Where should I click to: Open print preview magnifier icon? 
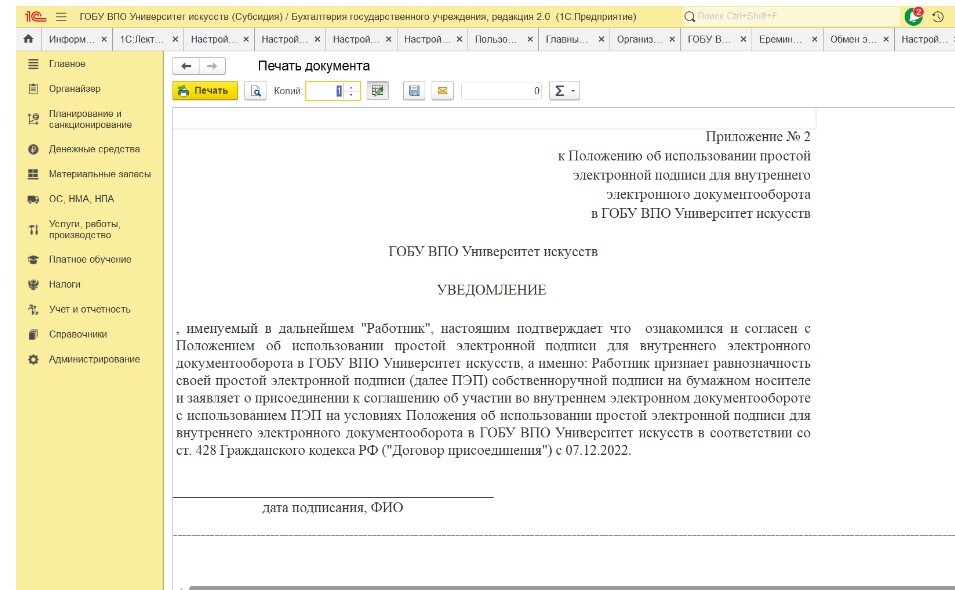(256, 91)
